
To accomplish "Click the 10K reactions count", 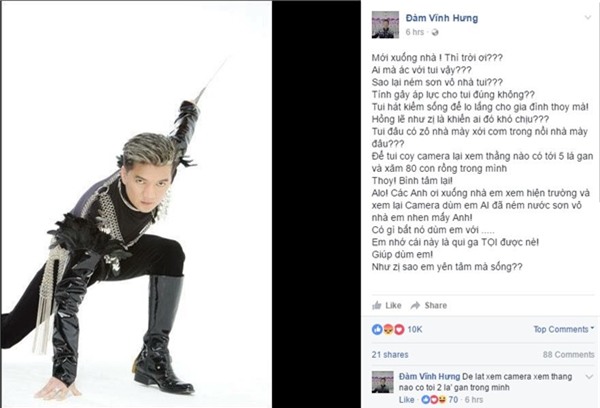I will [x=415, y=329].
